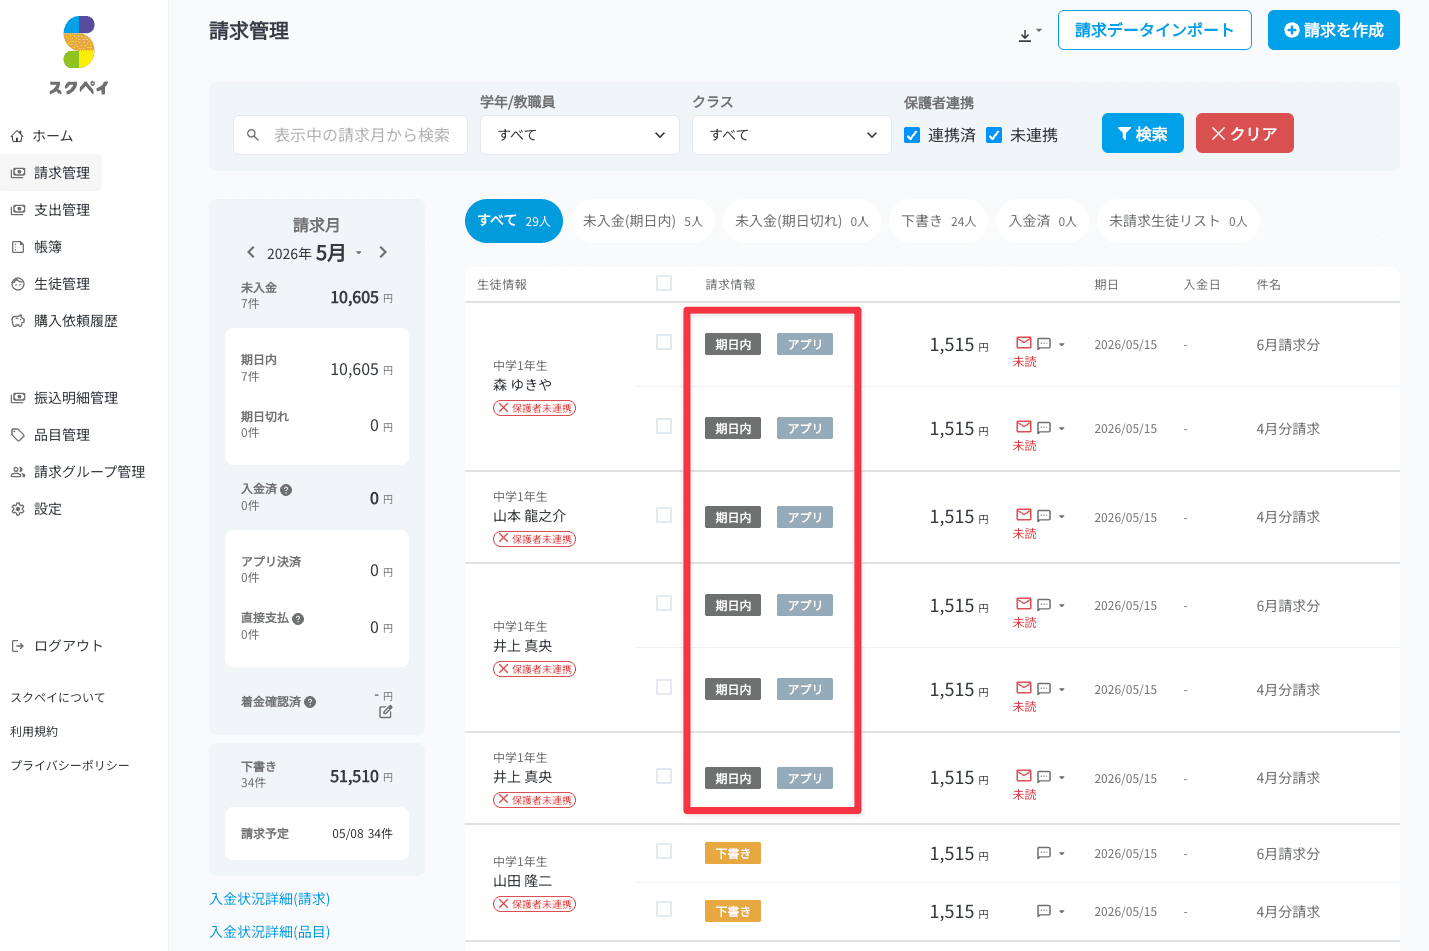The image size is (1429, 951).
Task: Click the 請求グループ管理 people icon
Action: click(17, 472)
